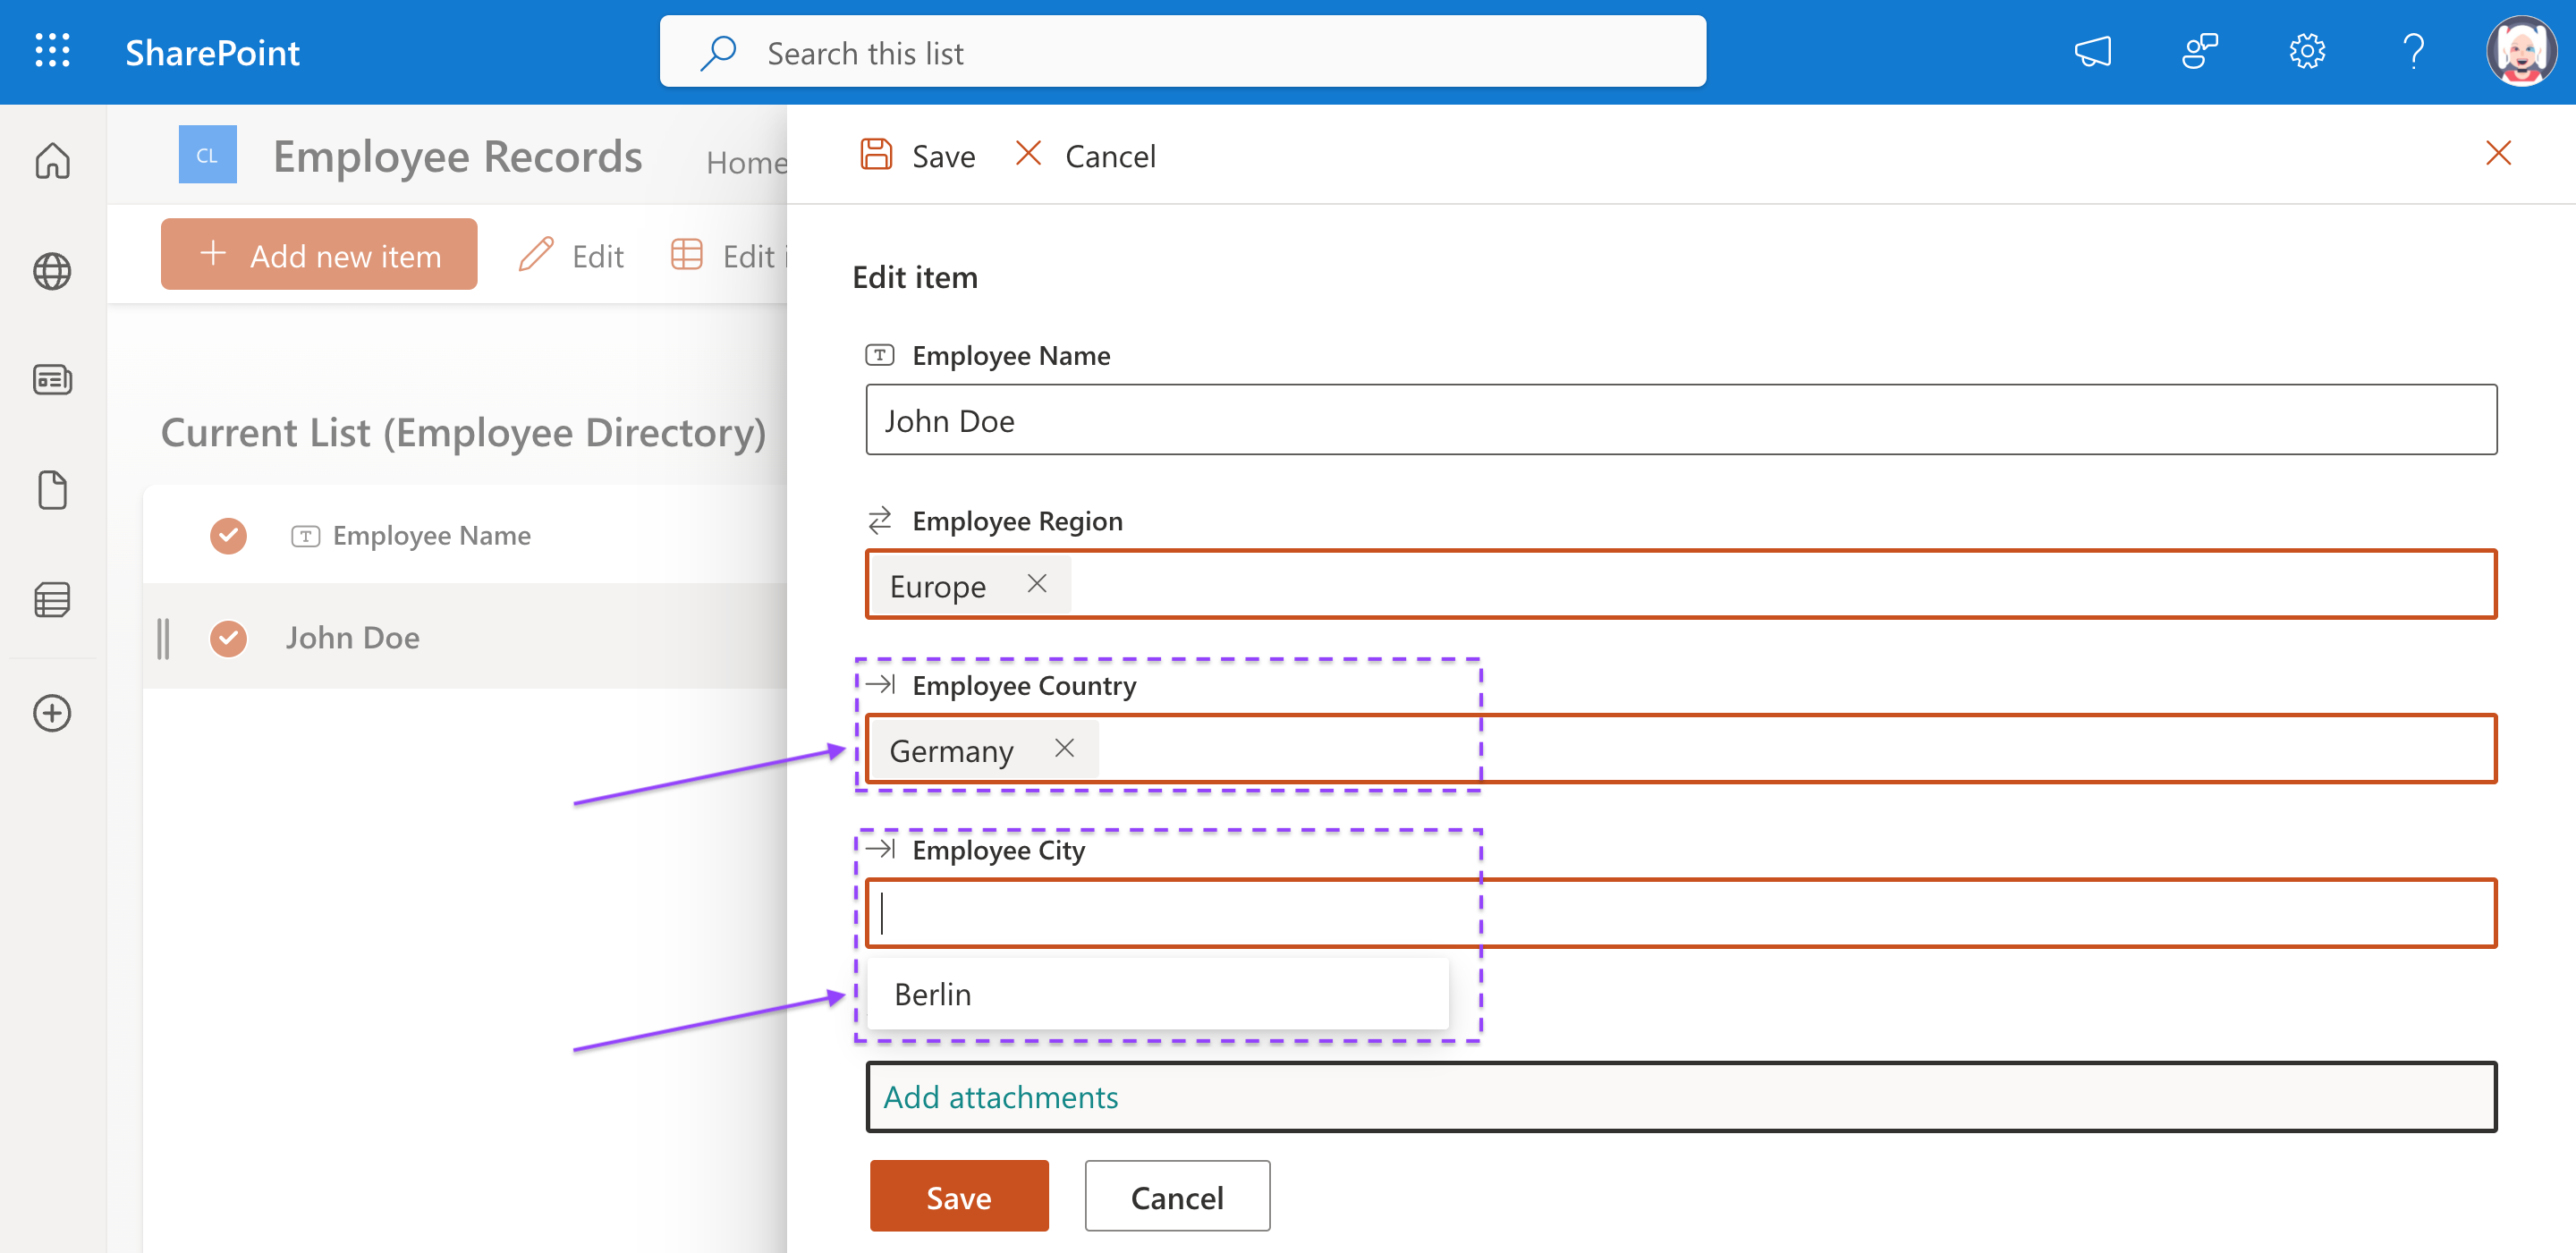The width and height of the screenshot is (2576, 1253).
Task: Click the search magnifier icon
Action: pyautogui.click(x=718, y=53)
